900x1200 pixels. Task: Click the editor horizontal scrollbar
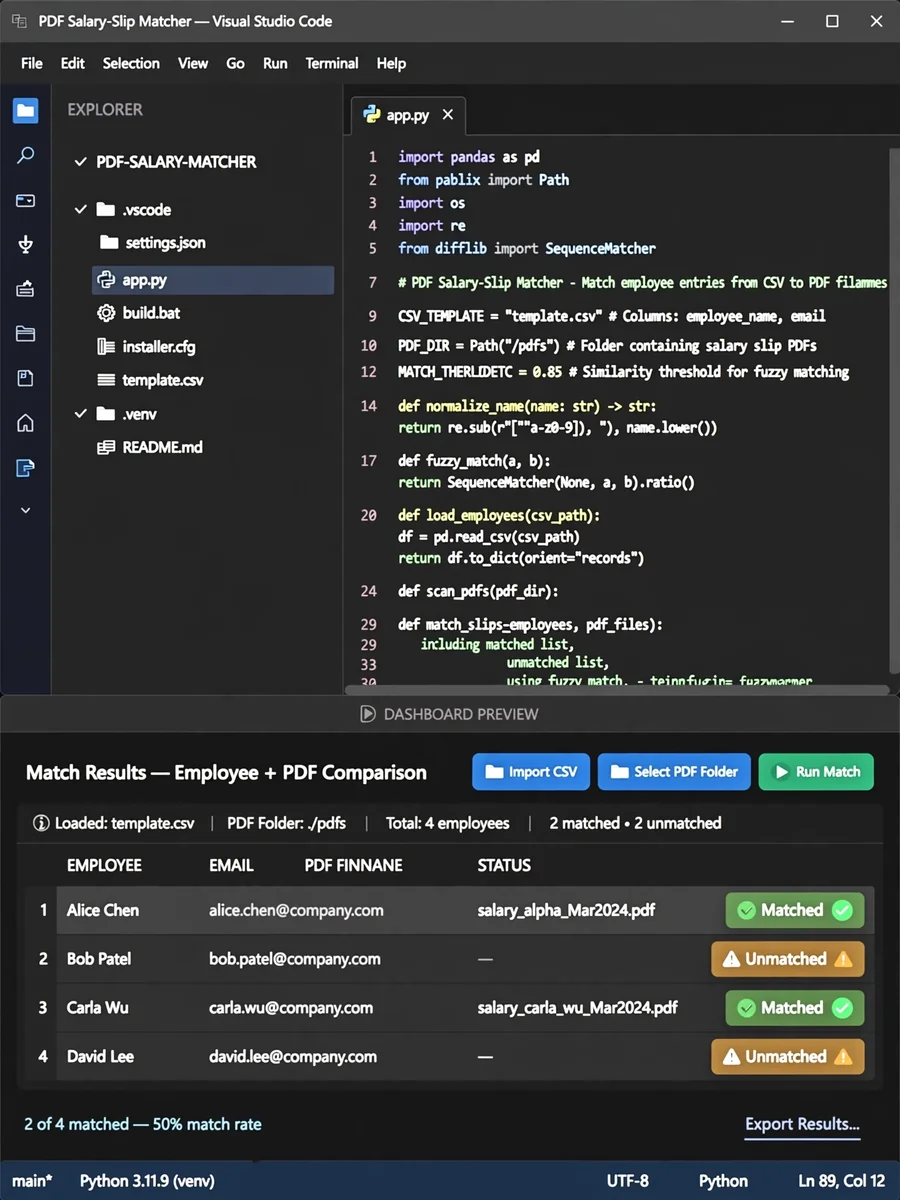617,690
